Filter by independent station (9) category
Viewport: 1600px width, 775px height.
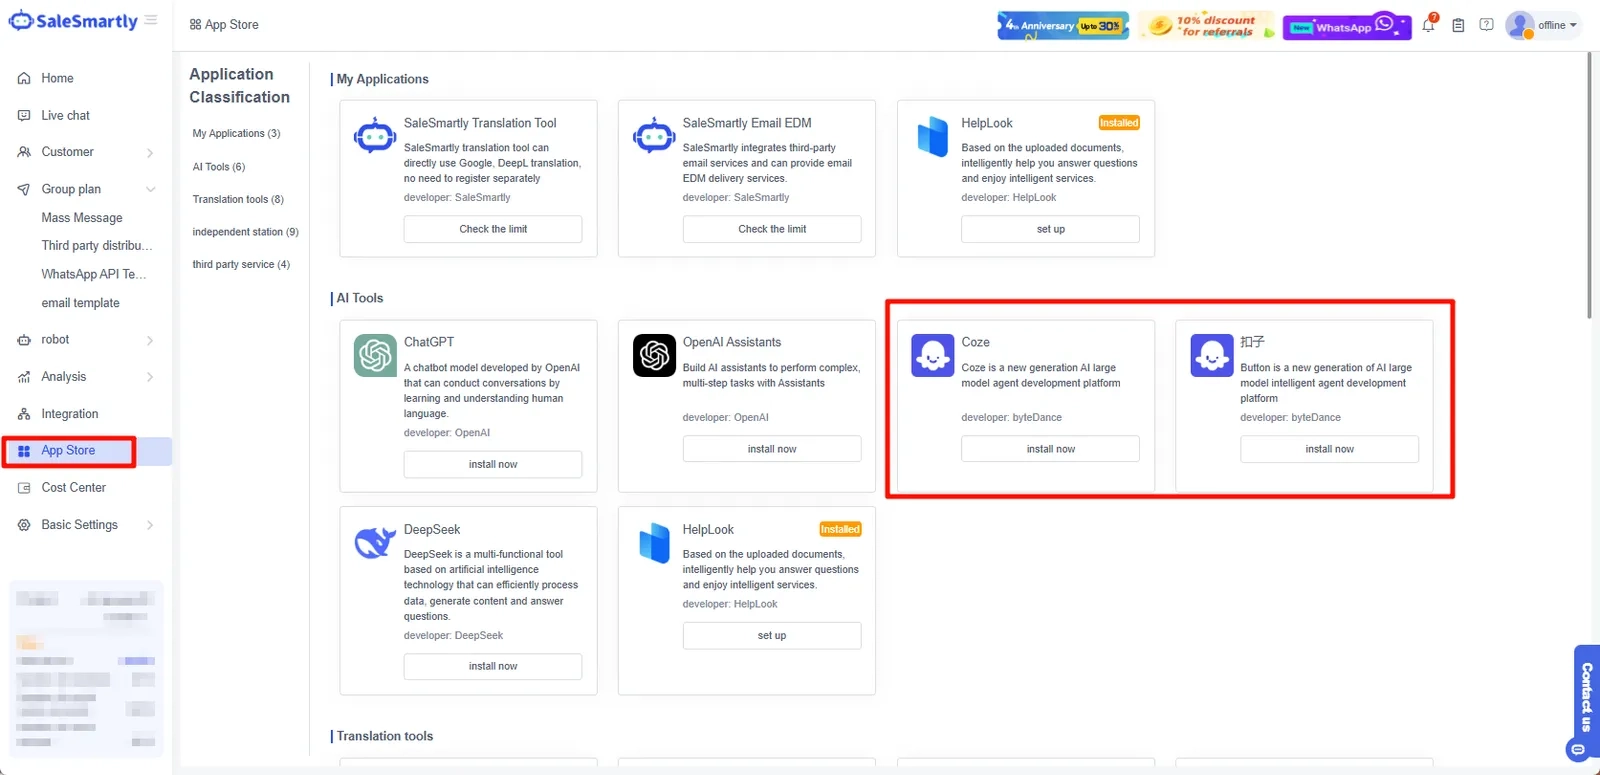coord(245,232)
